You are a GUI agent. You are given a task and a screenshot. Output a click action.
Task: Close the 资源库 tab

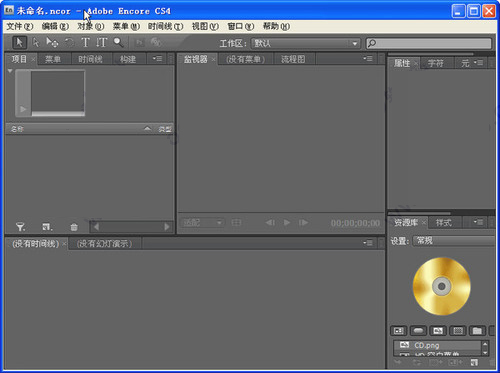pyautogui.click(x=423, y=222)
